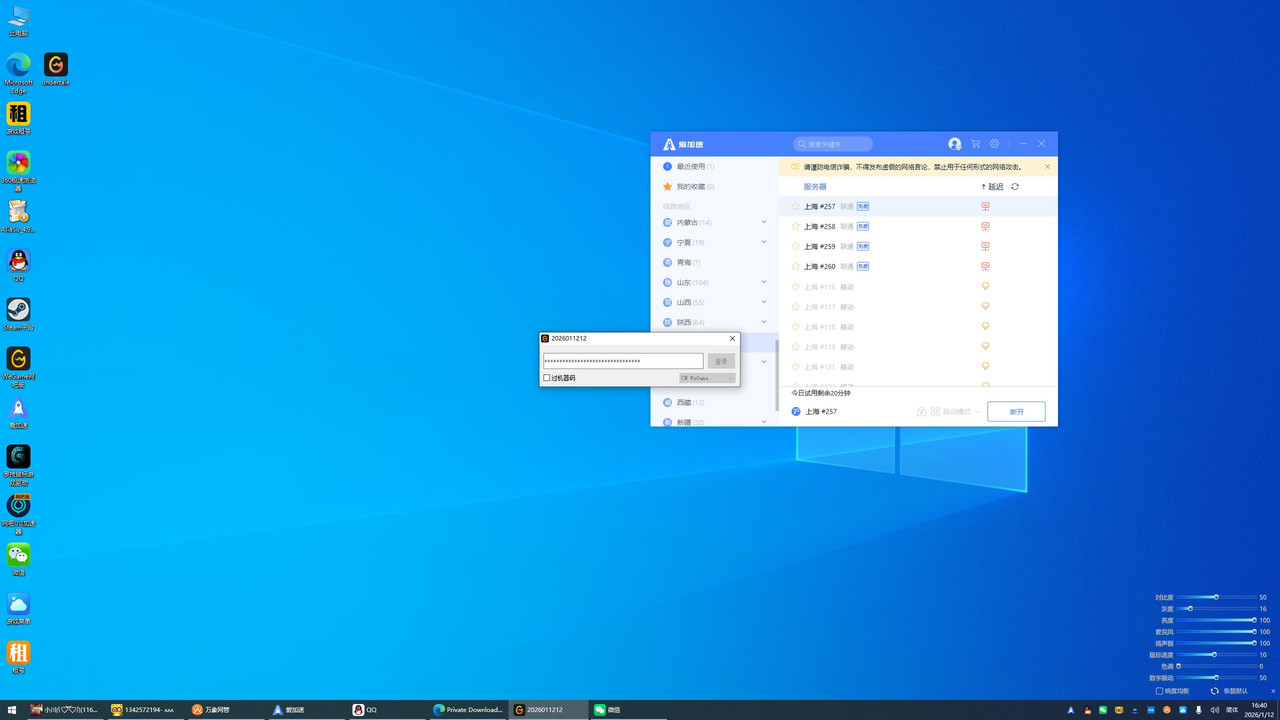
Task: Click the system tray clock 16:40
Action: coord(1260,710)
